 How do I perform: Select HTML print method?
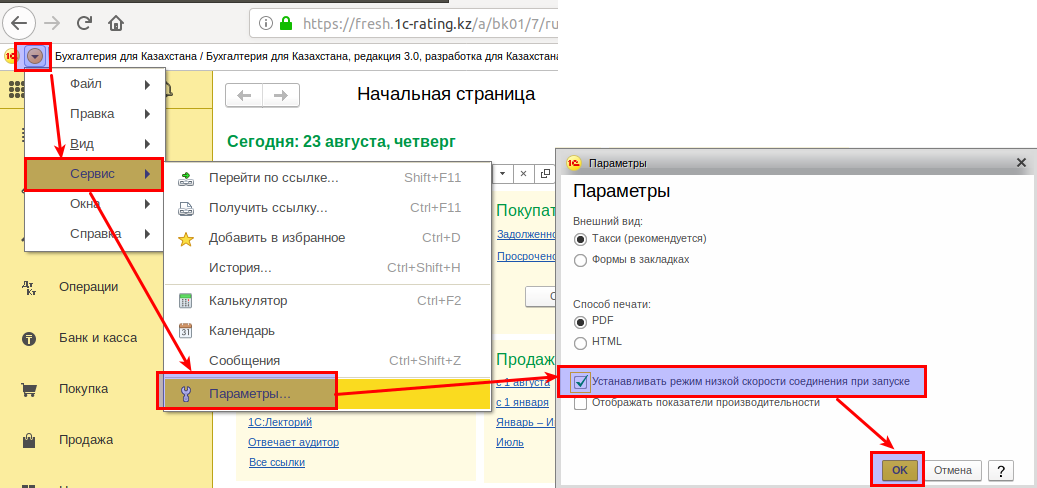pyautogui.click(x=581, y=342)
